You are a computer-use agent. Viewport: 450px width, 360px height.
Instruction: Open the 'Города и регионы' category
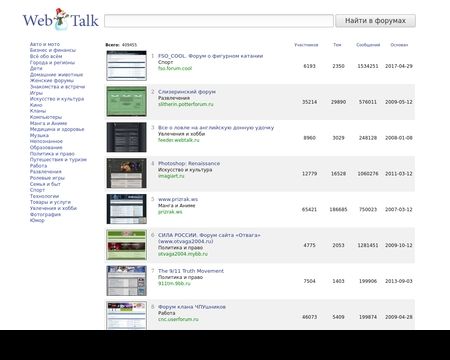click(x=52, y=62)
